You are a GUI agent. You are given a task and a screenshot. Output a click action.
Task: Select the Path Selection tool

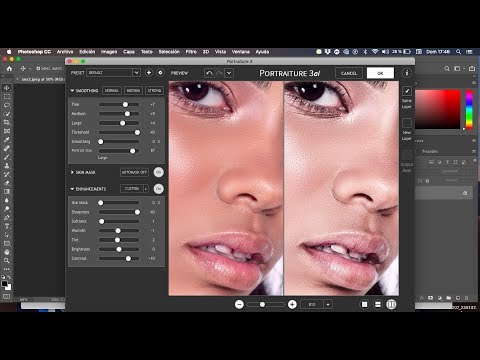point(6,235)
